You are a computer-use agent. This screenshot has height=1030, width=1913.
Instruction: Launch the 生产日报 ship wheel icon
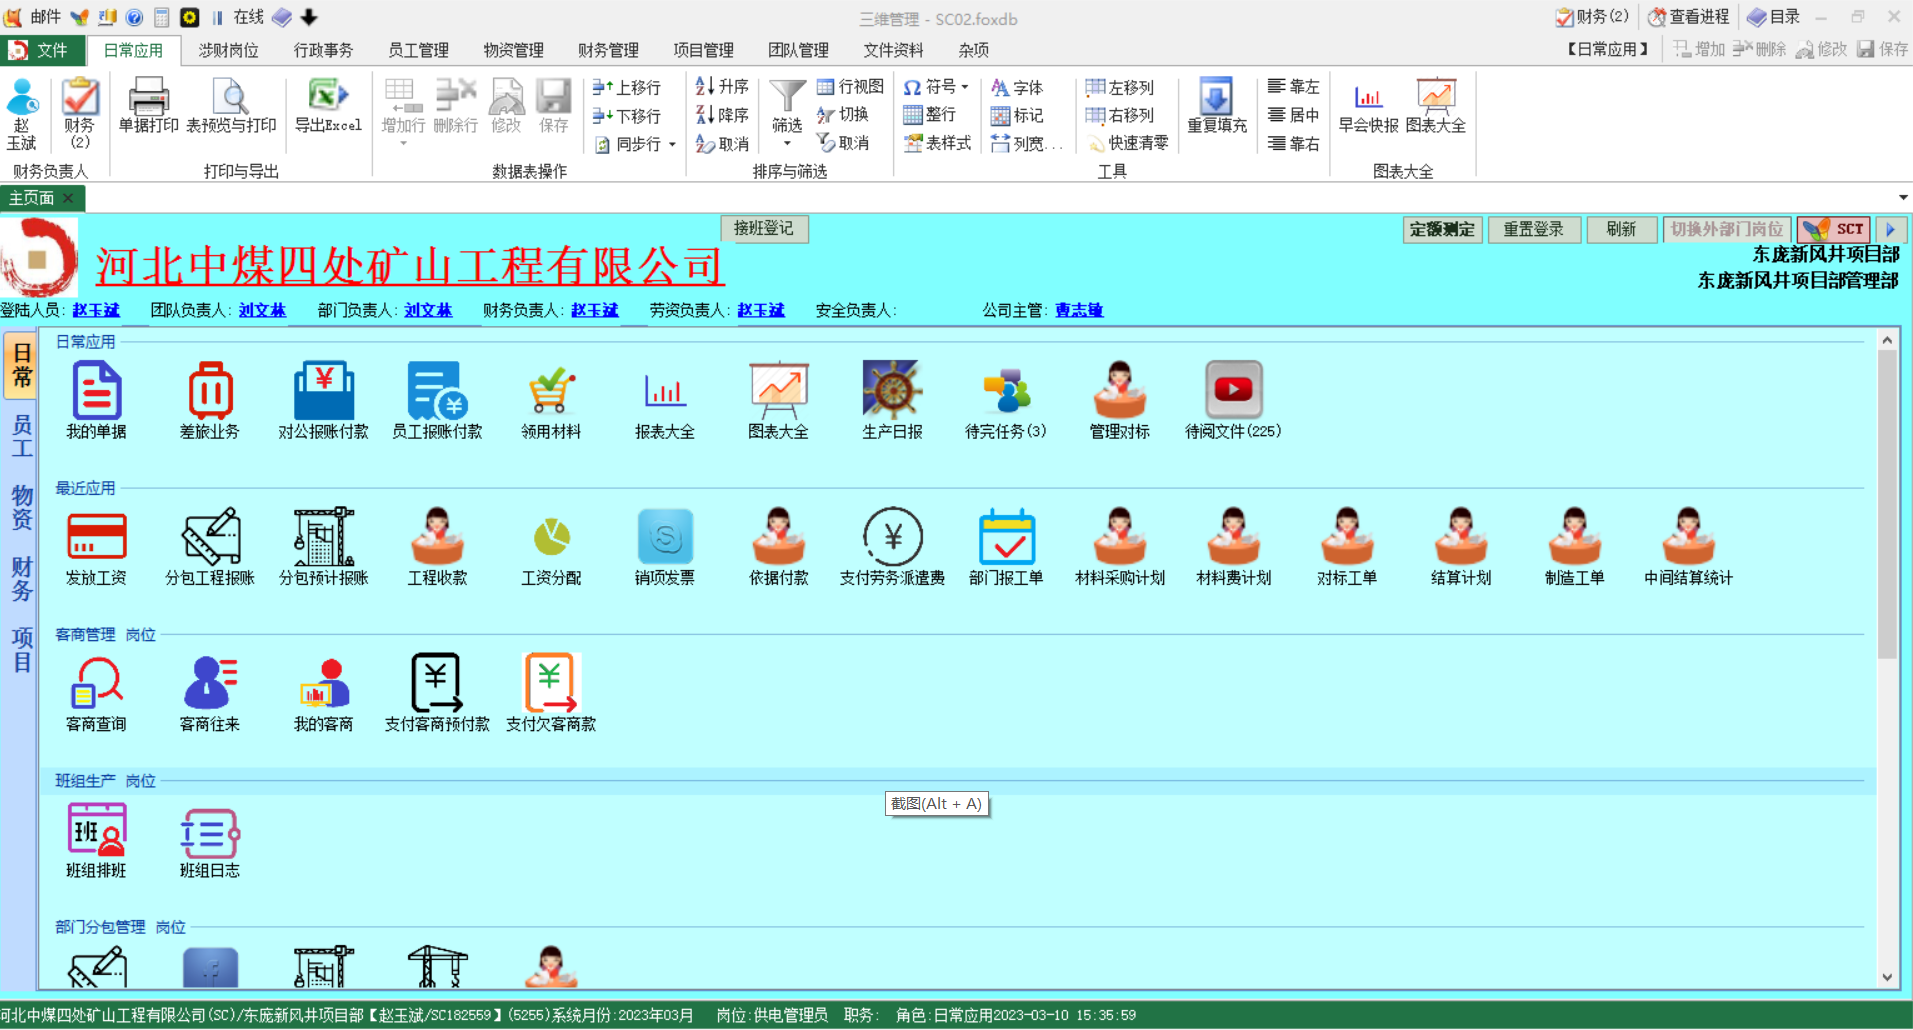tap(891, 392)
